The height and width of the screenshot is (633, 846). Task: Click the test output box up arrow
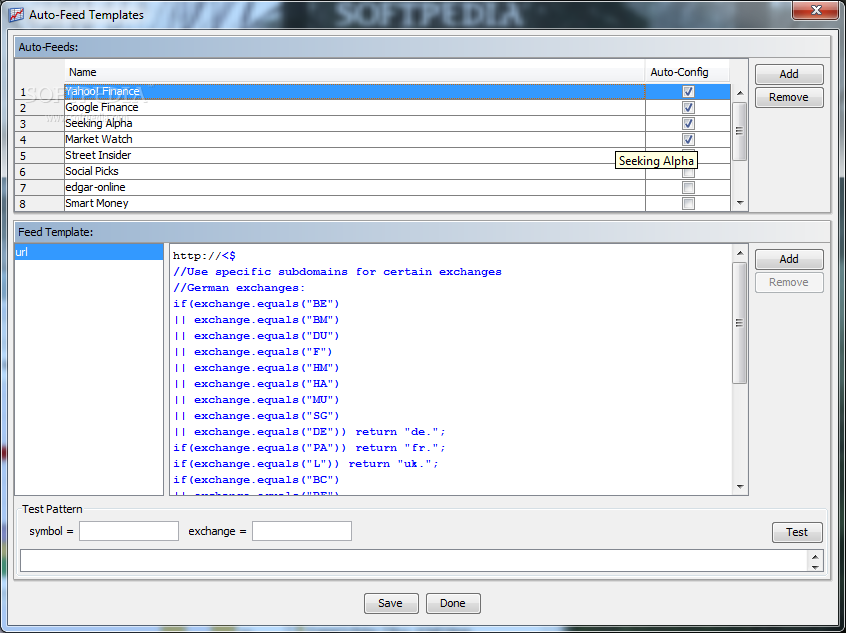point(815,556)
